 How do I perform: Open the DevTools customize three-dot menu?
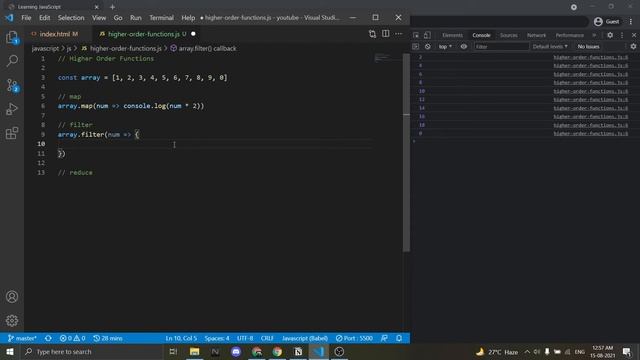622,35
